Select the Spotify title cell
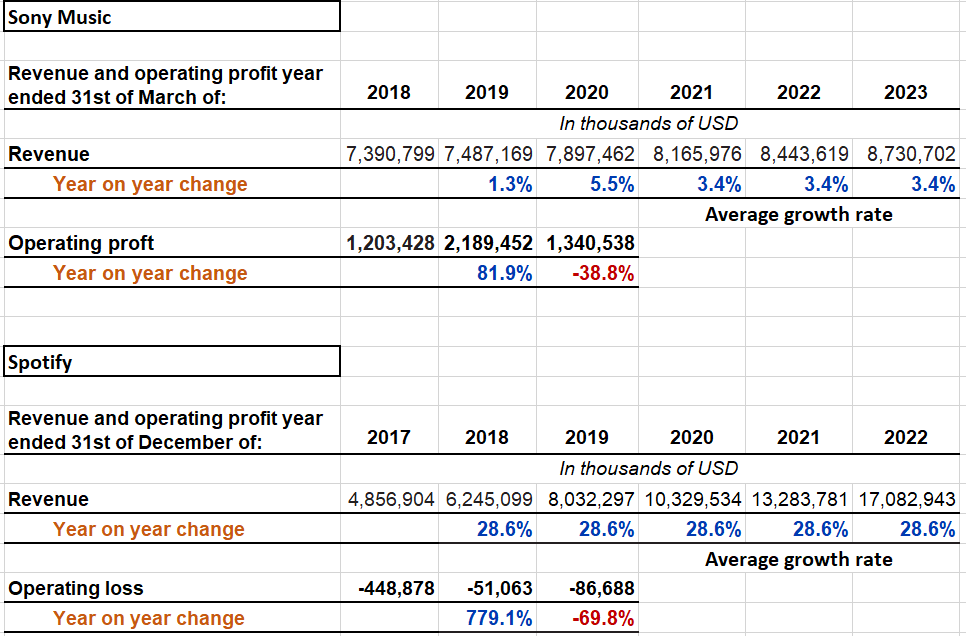 tap(172, 362)
